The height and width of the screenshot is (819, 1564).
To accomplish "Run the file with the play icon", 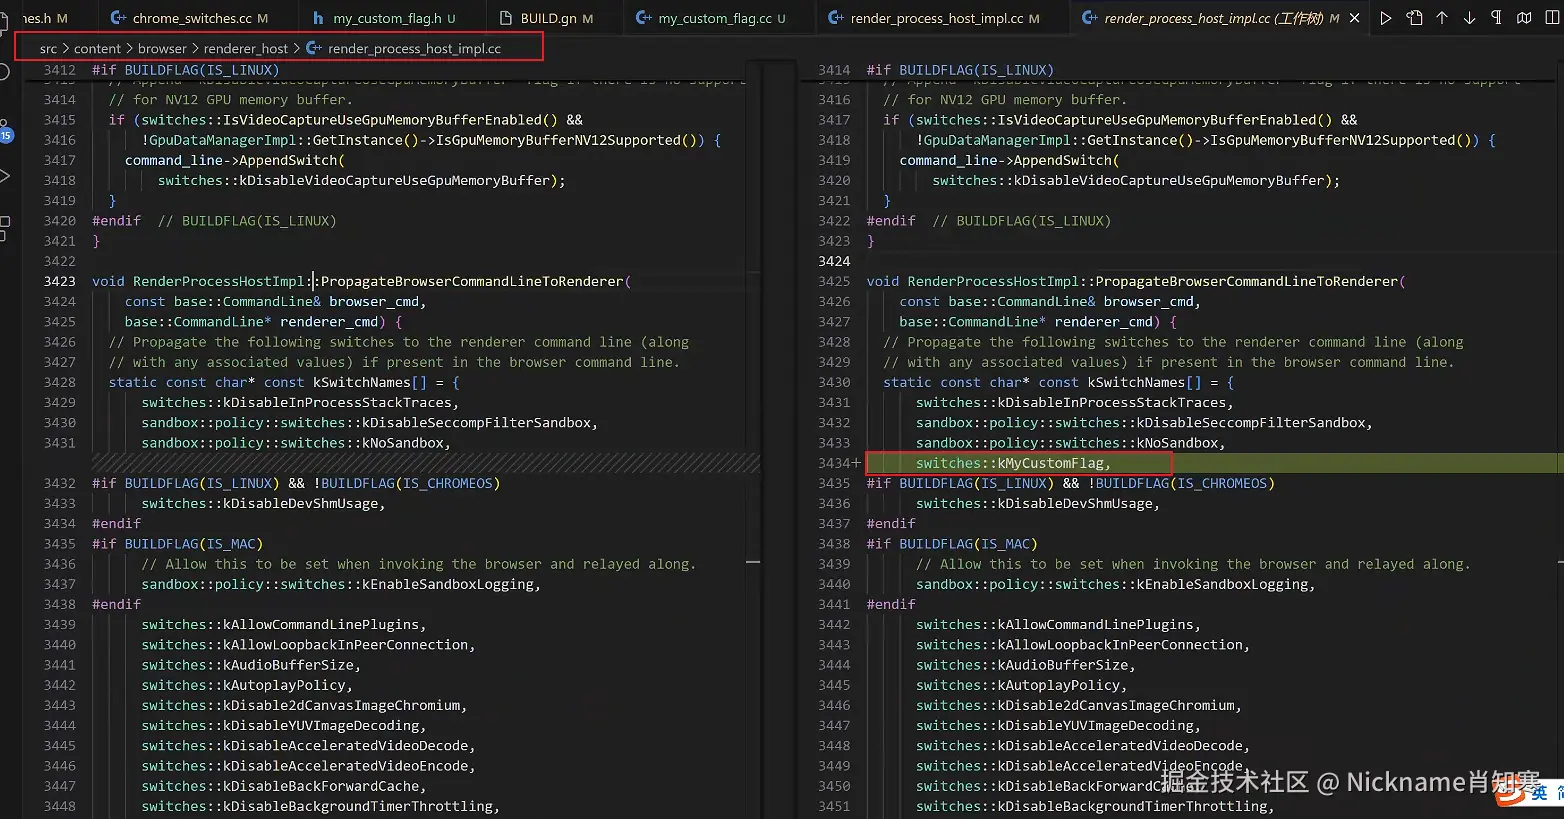I will click(x=1385, y=18).
